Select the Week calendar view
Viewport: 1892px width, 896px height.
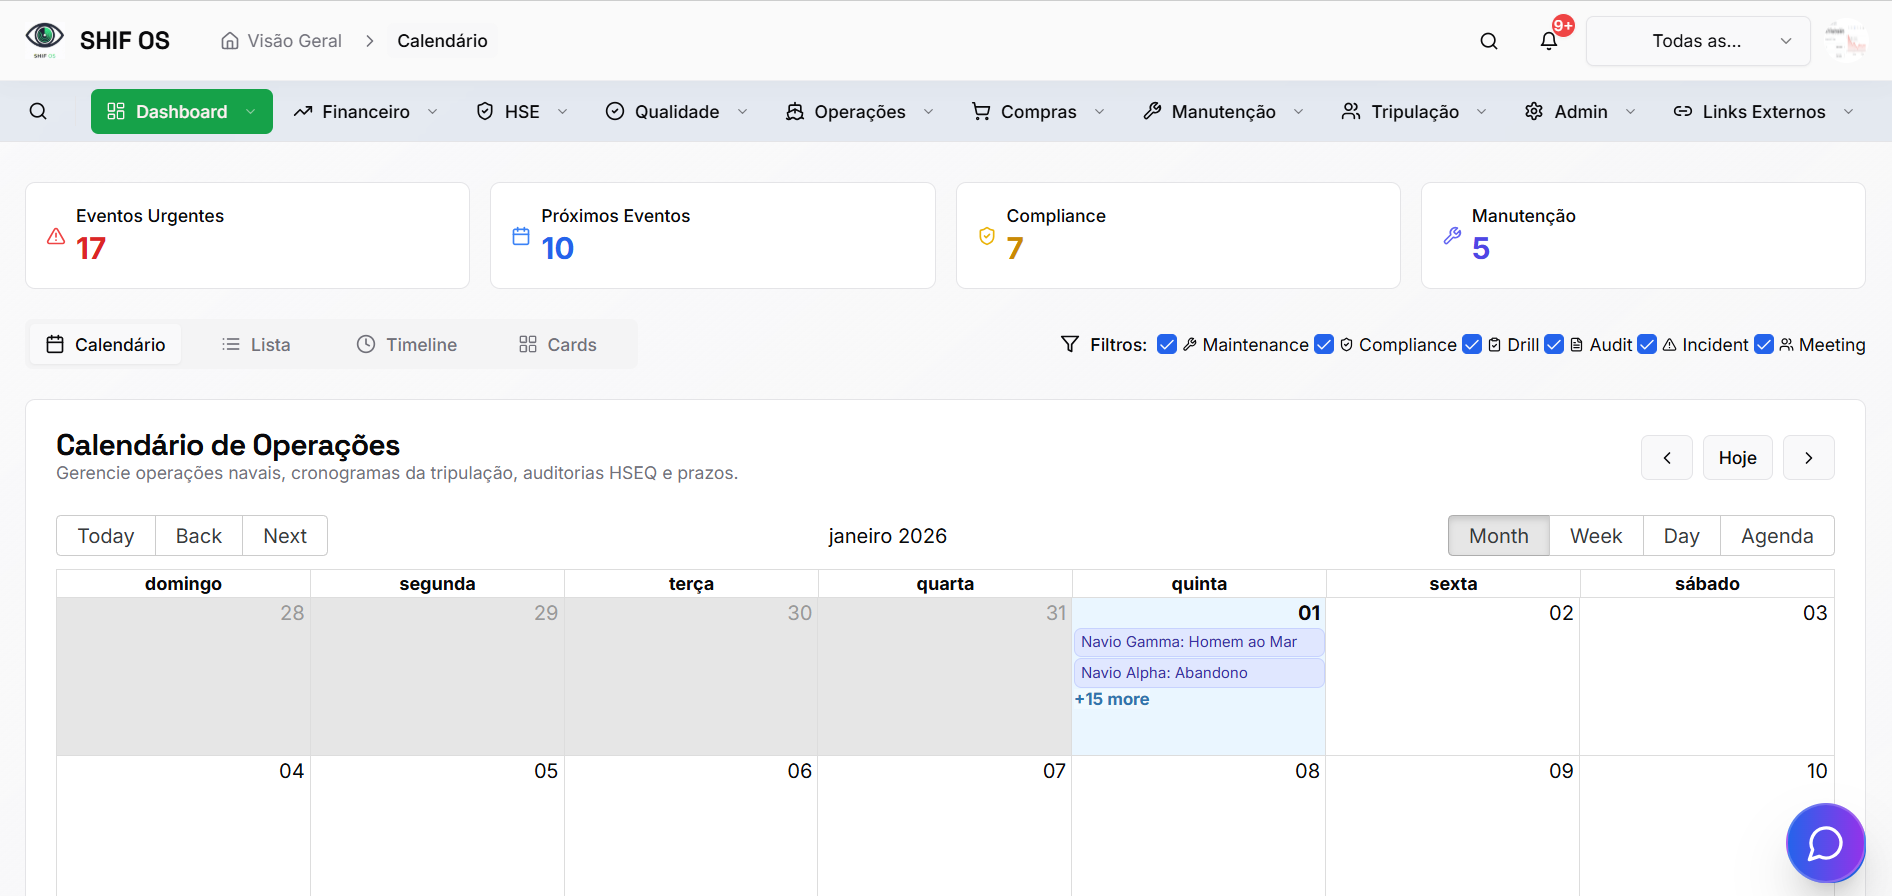tap(1595, 536)
